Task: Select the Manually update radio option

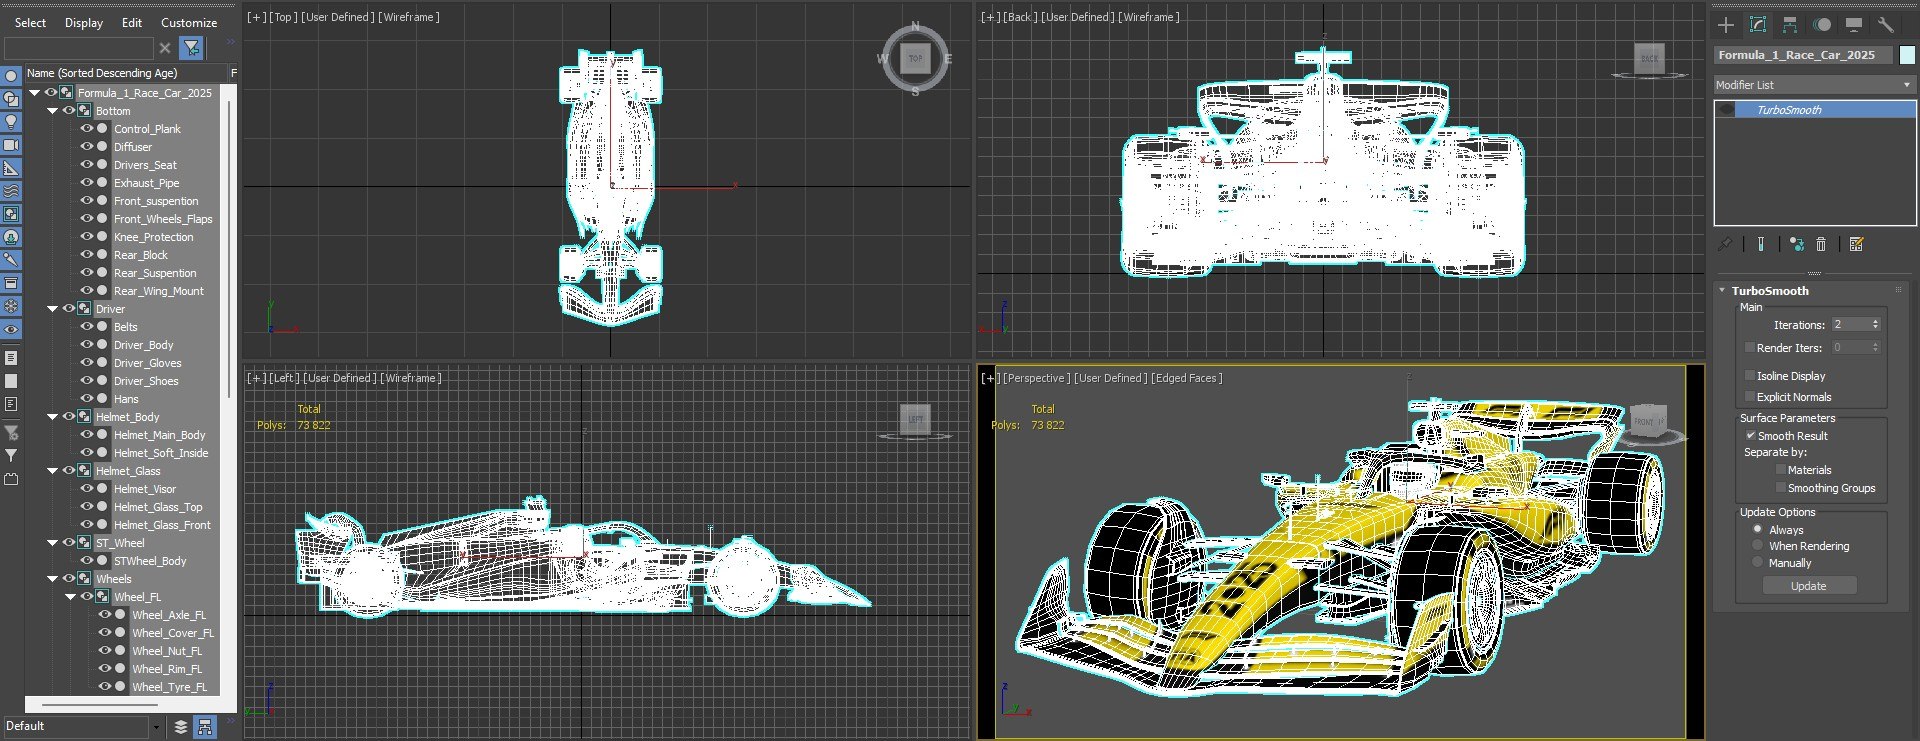Action: pos(1758,563)
